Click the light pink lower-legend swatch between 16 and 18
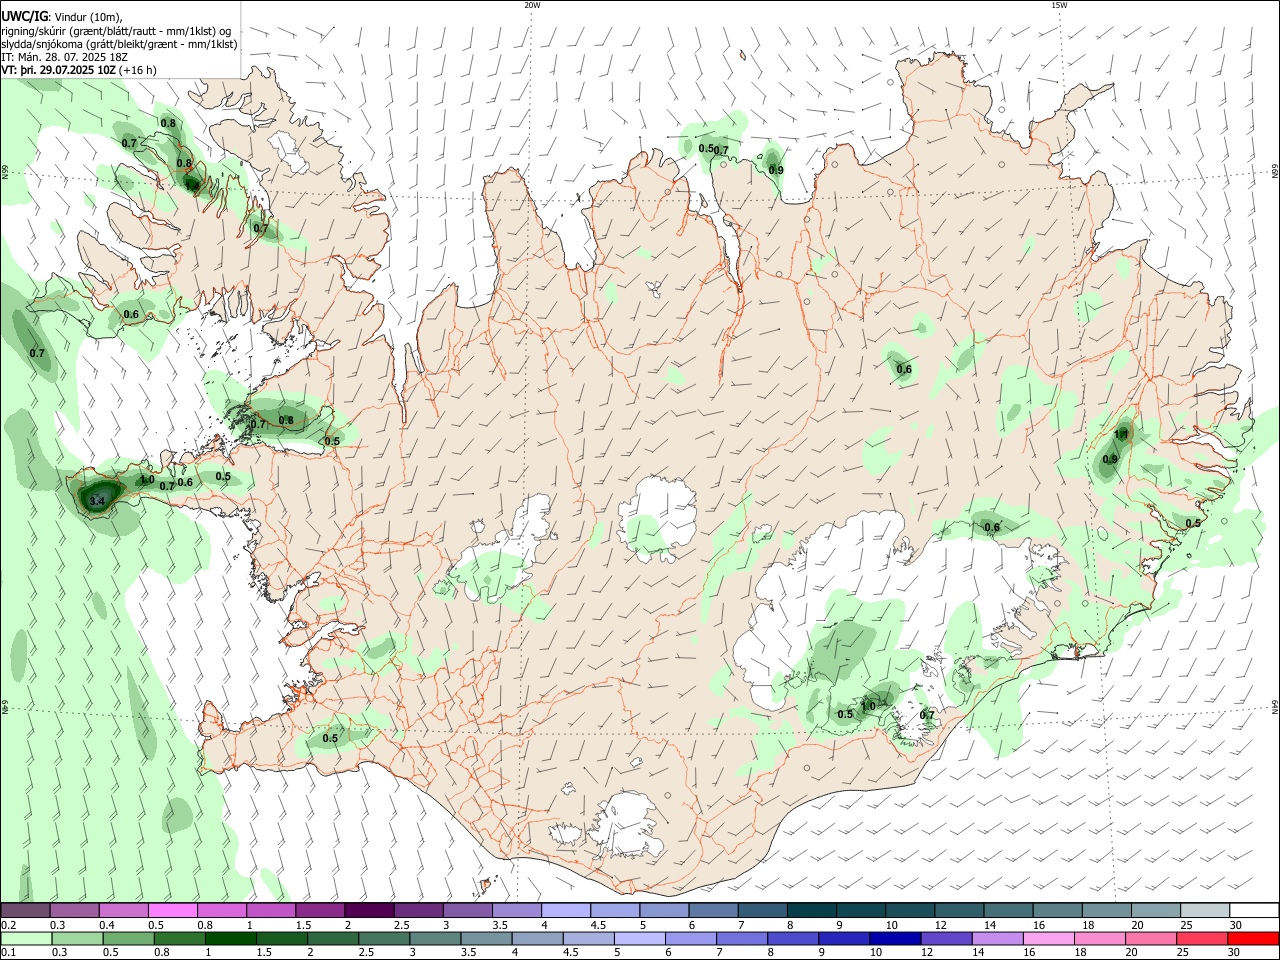 click(x=1048, y=938)
